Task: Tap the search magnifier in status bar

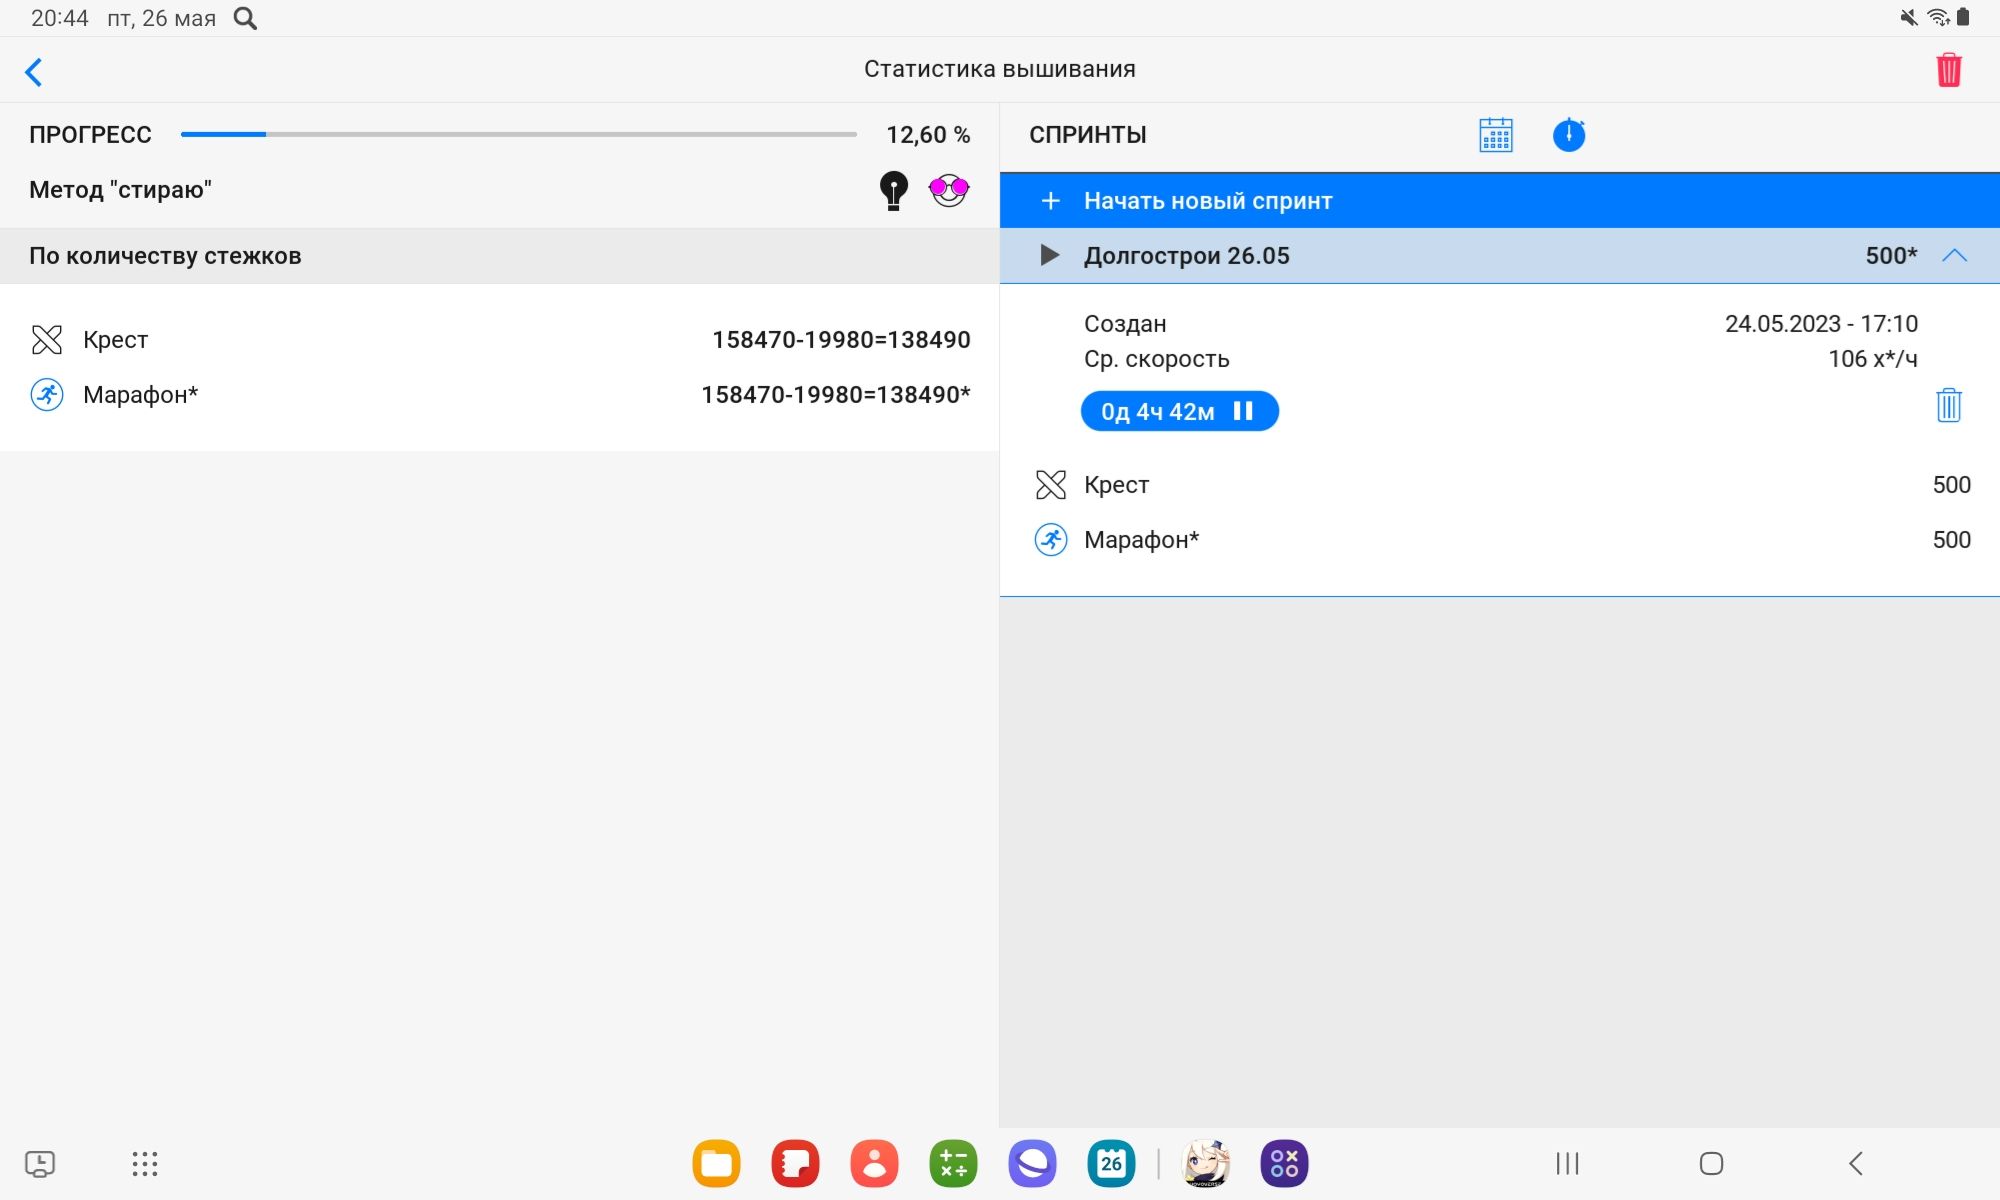Action: (245, 18)
